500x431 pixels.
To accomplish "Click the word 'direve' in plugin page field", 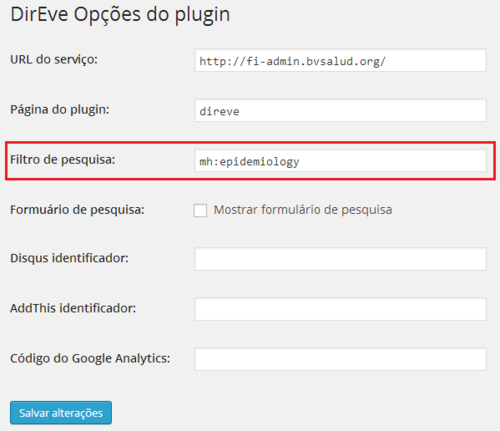I will tap(219, 111).
